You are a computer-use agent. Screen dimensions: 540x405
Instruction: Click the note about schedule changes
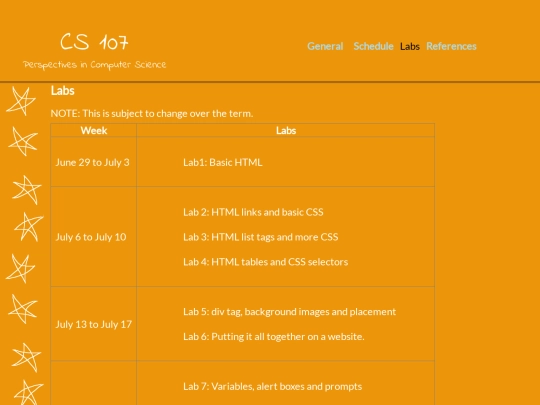tap(152, 113)
